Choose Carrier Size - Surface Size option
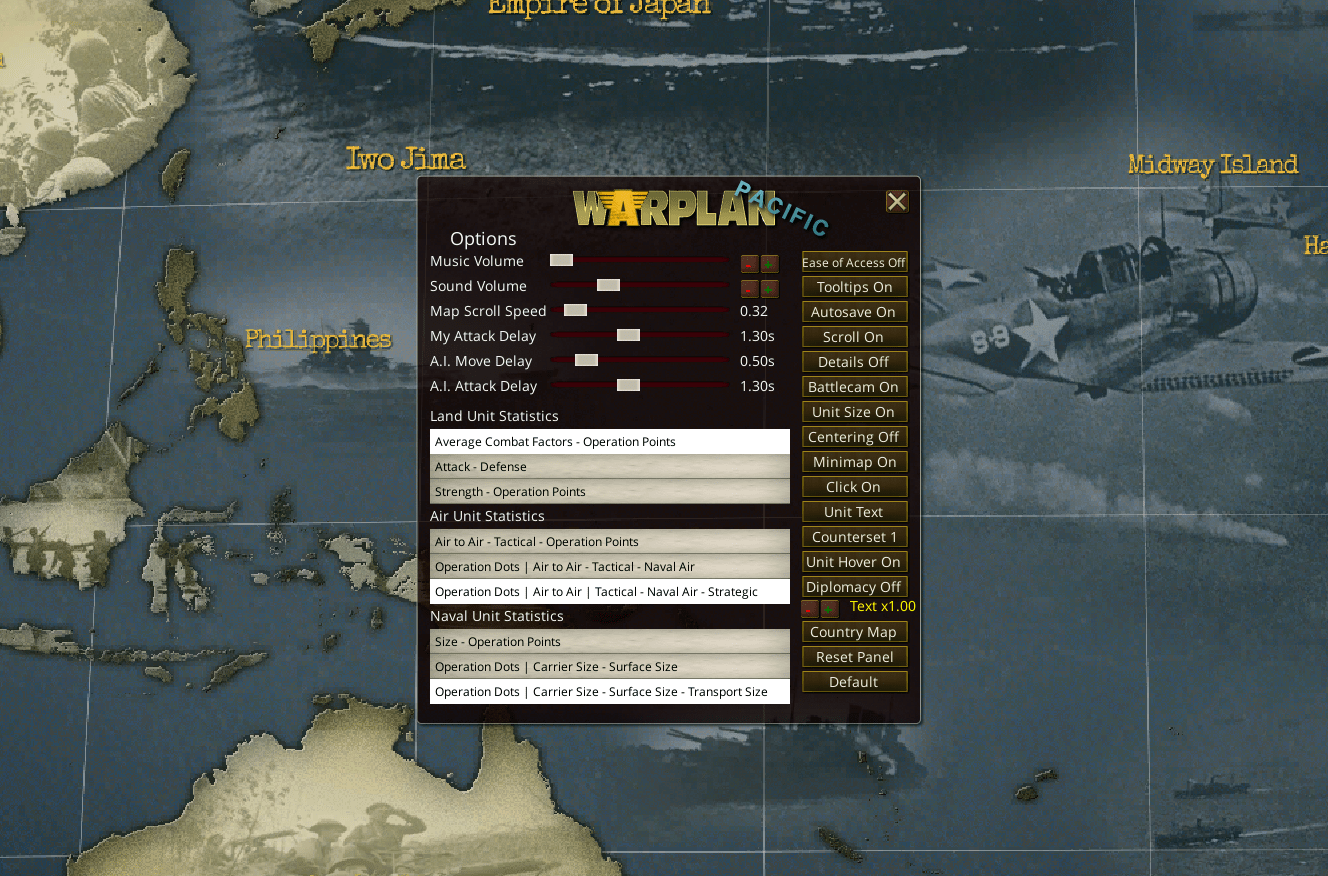Viewport: 1328px width, 876px height. [610, 667]
